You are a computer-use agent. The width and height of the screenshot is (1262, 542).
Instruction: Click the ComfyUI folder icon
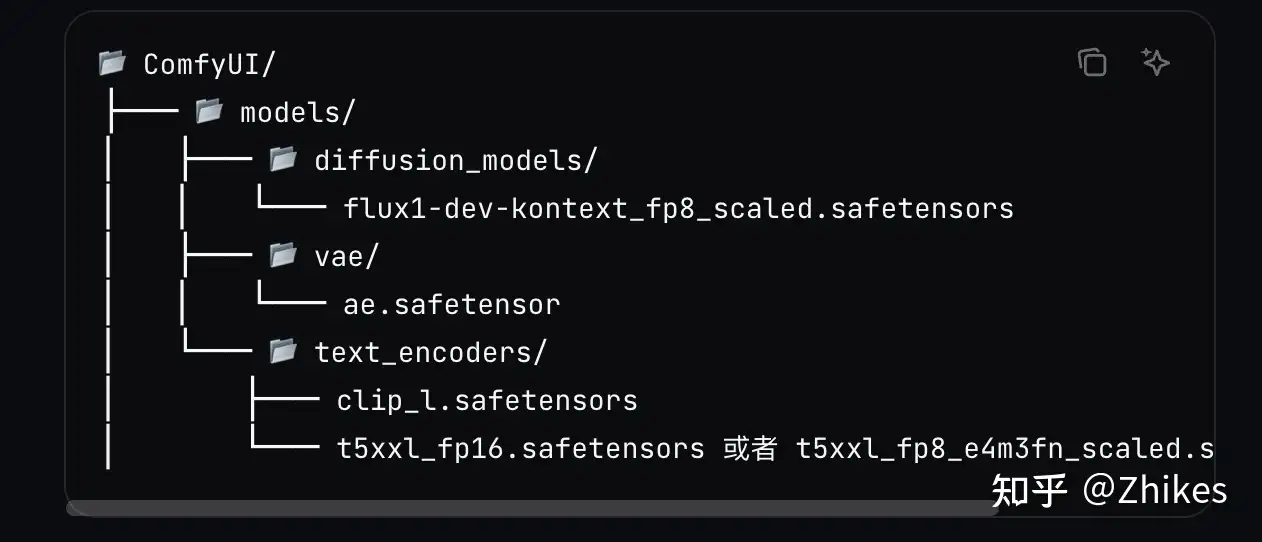tap(112, 63)
